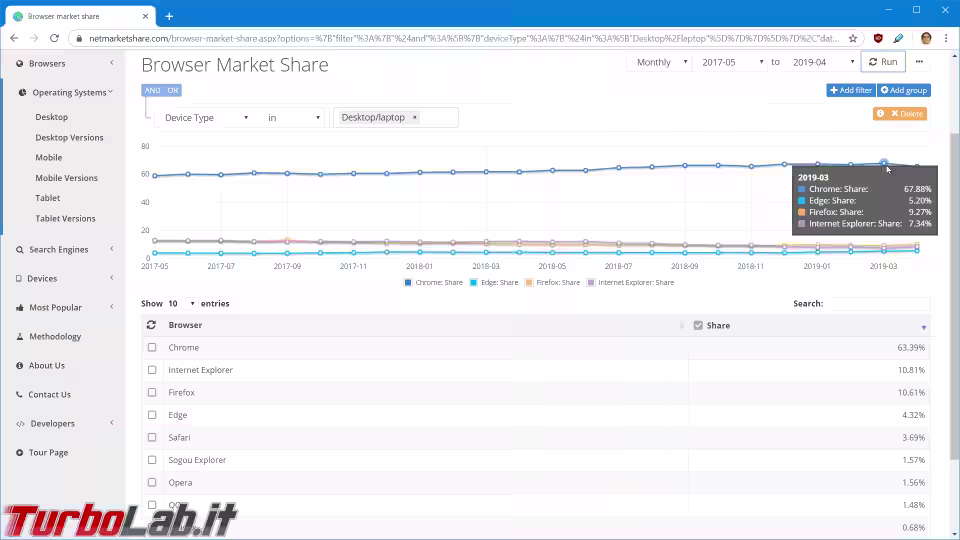Viewport: 960px width, 540px height.
Task: Open the Monthly interval dropdown
Action: pyautogui.click(x=661, y=62)
